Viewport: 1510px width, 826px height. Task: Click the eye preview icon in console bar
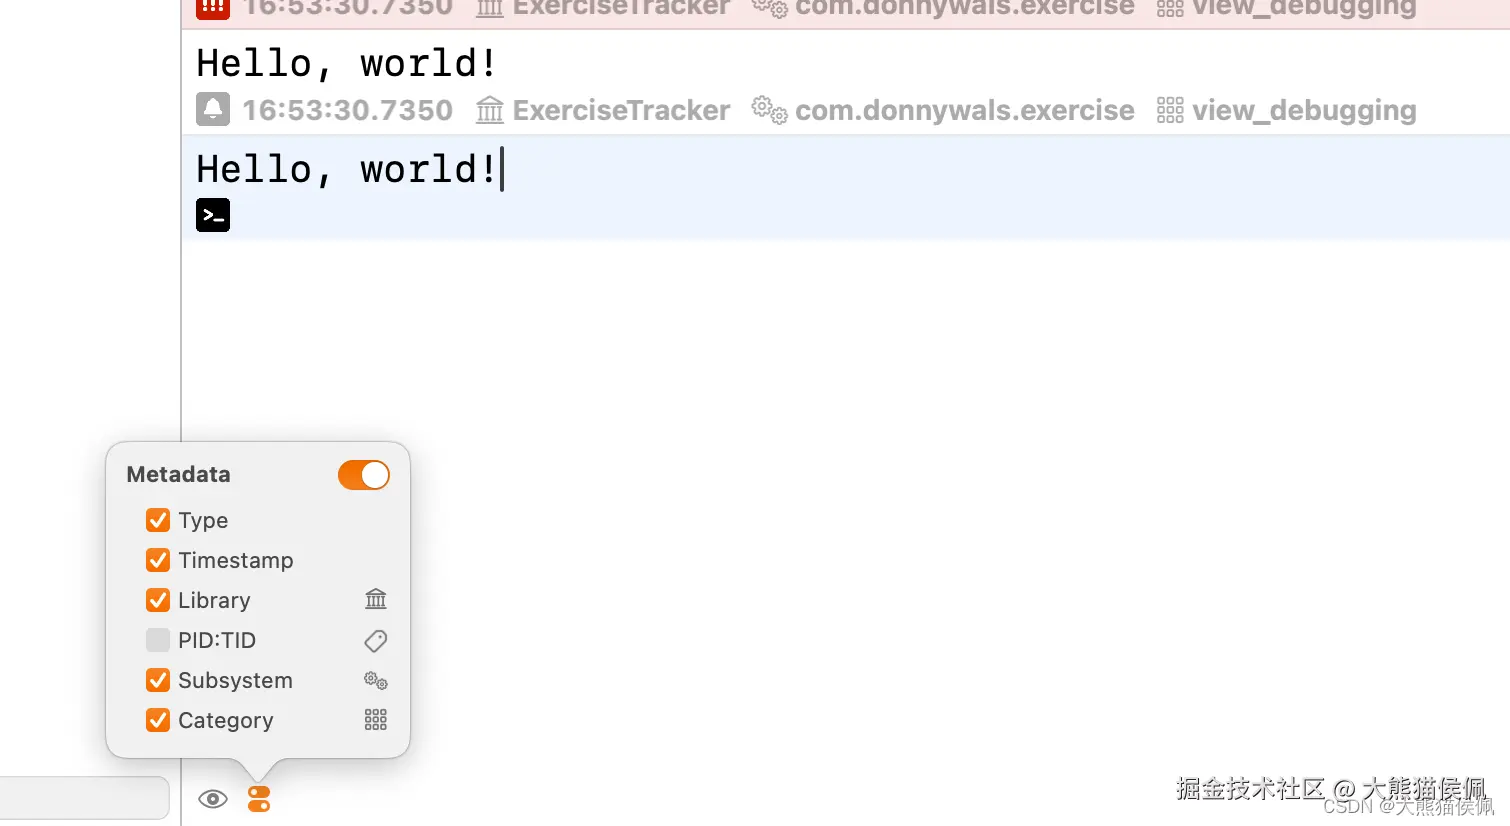pyautogui.click(x=213, y=799)
